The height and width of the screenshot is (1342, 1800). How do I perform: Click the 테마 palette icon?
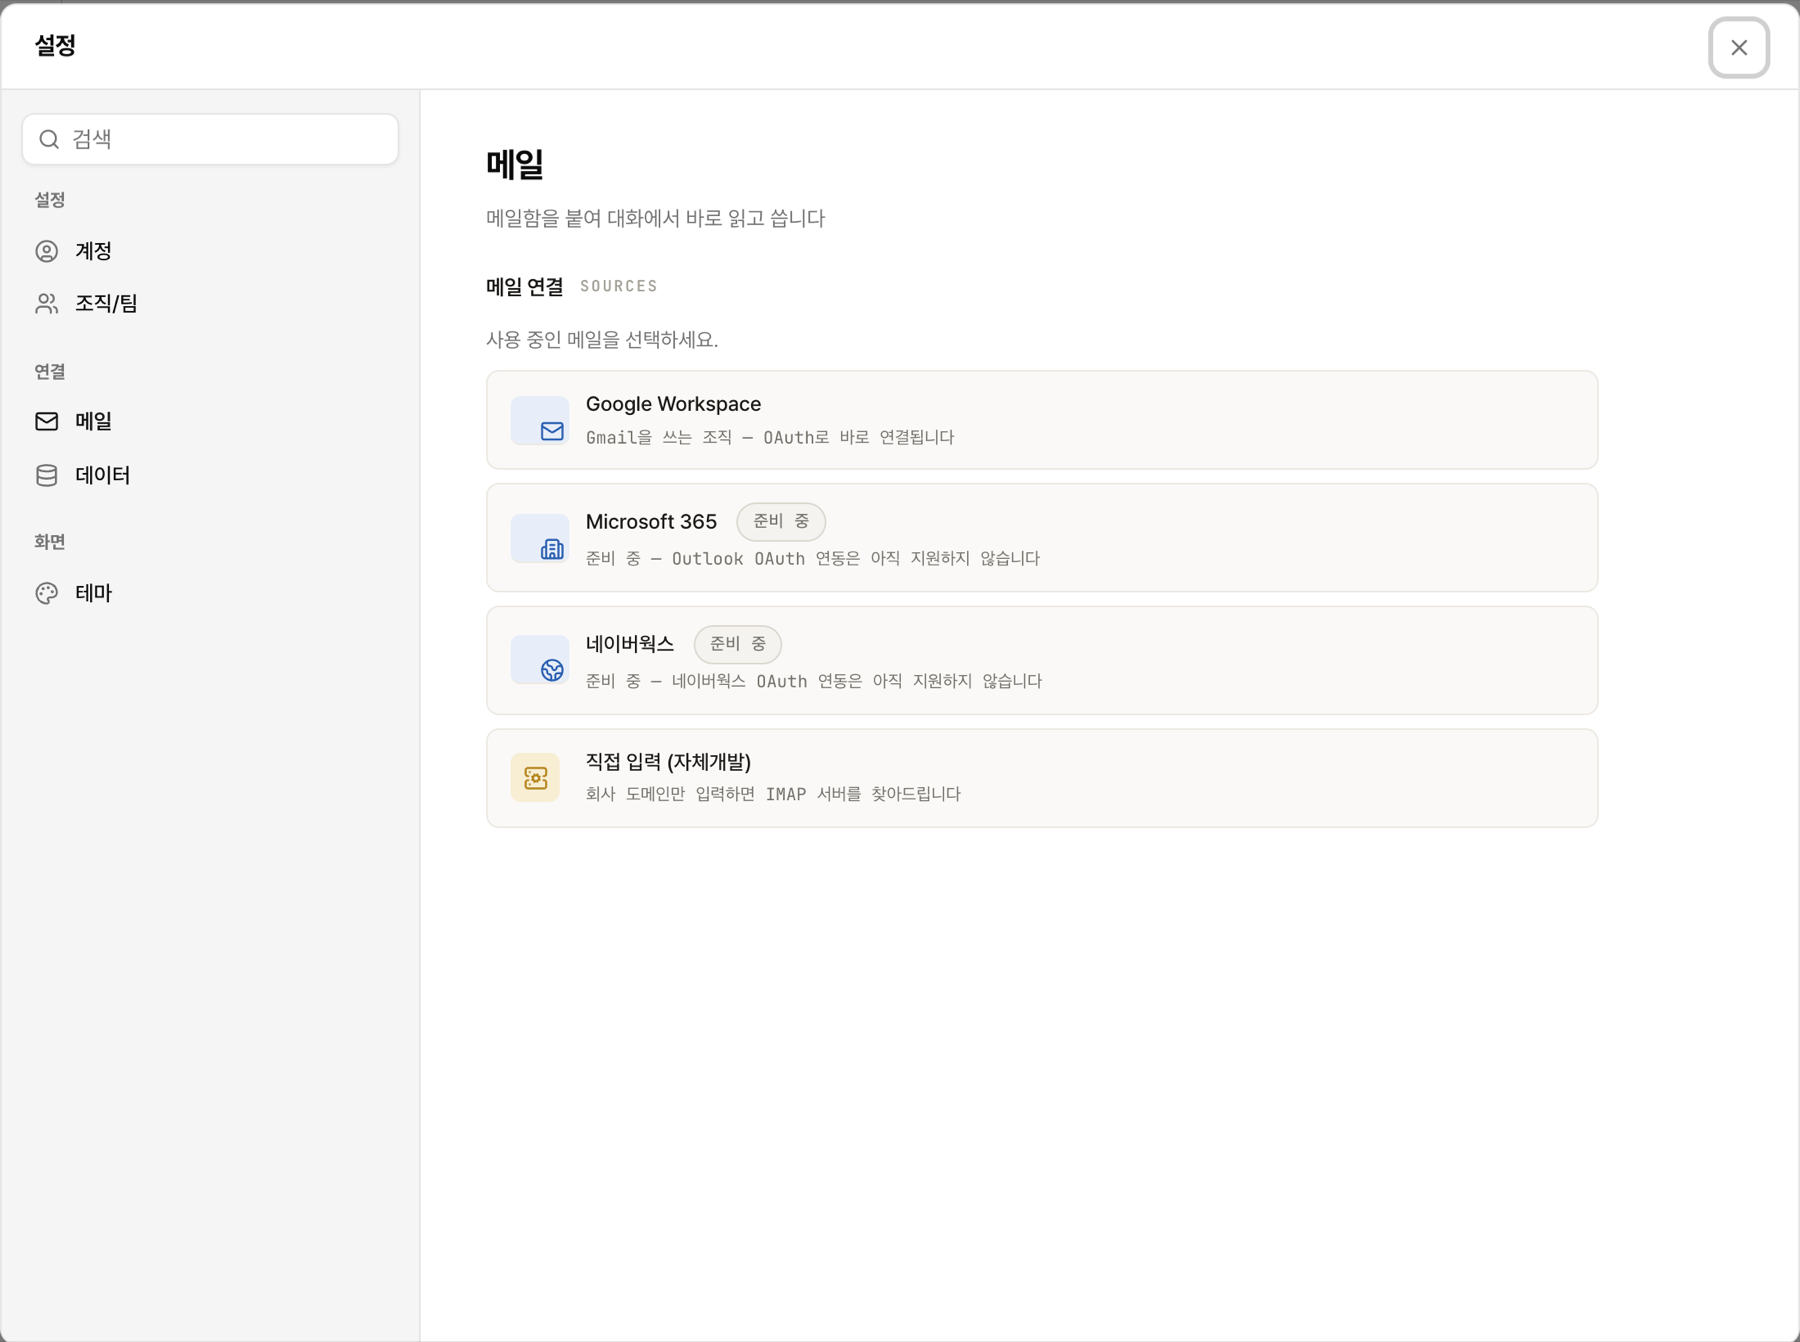pos(47,593)
